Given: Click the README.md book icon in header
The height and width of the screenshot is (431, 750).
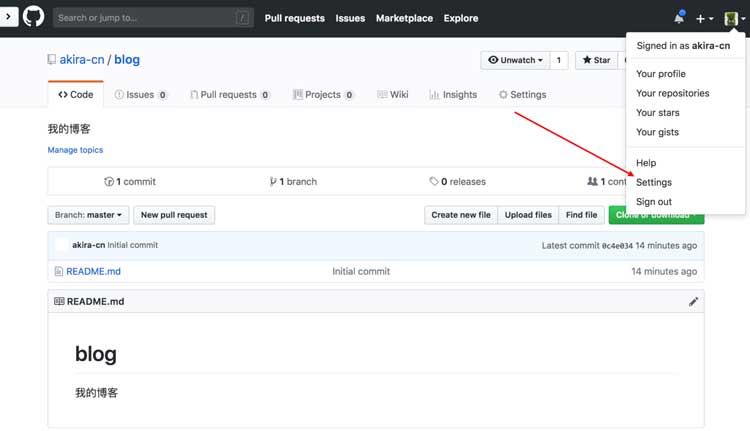Looking at the screenshot, I should (x=59, y=301).
